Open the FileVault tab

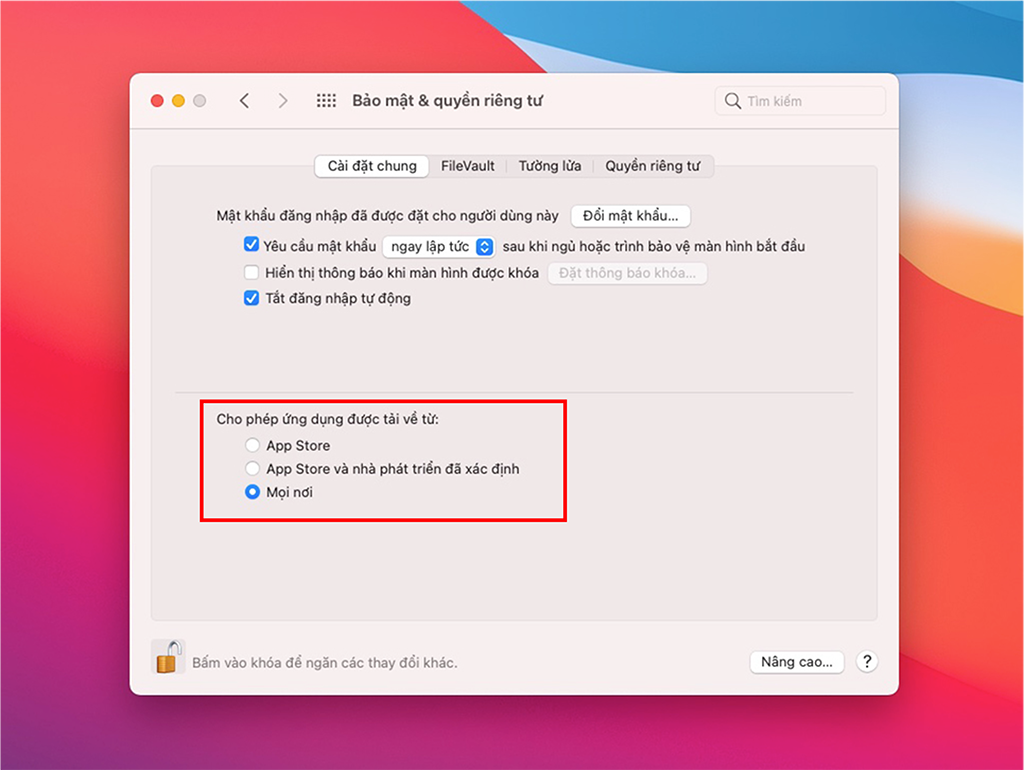(x=468, y=166)
